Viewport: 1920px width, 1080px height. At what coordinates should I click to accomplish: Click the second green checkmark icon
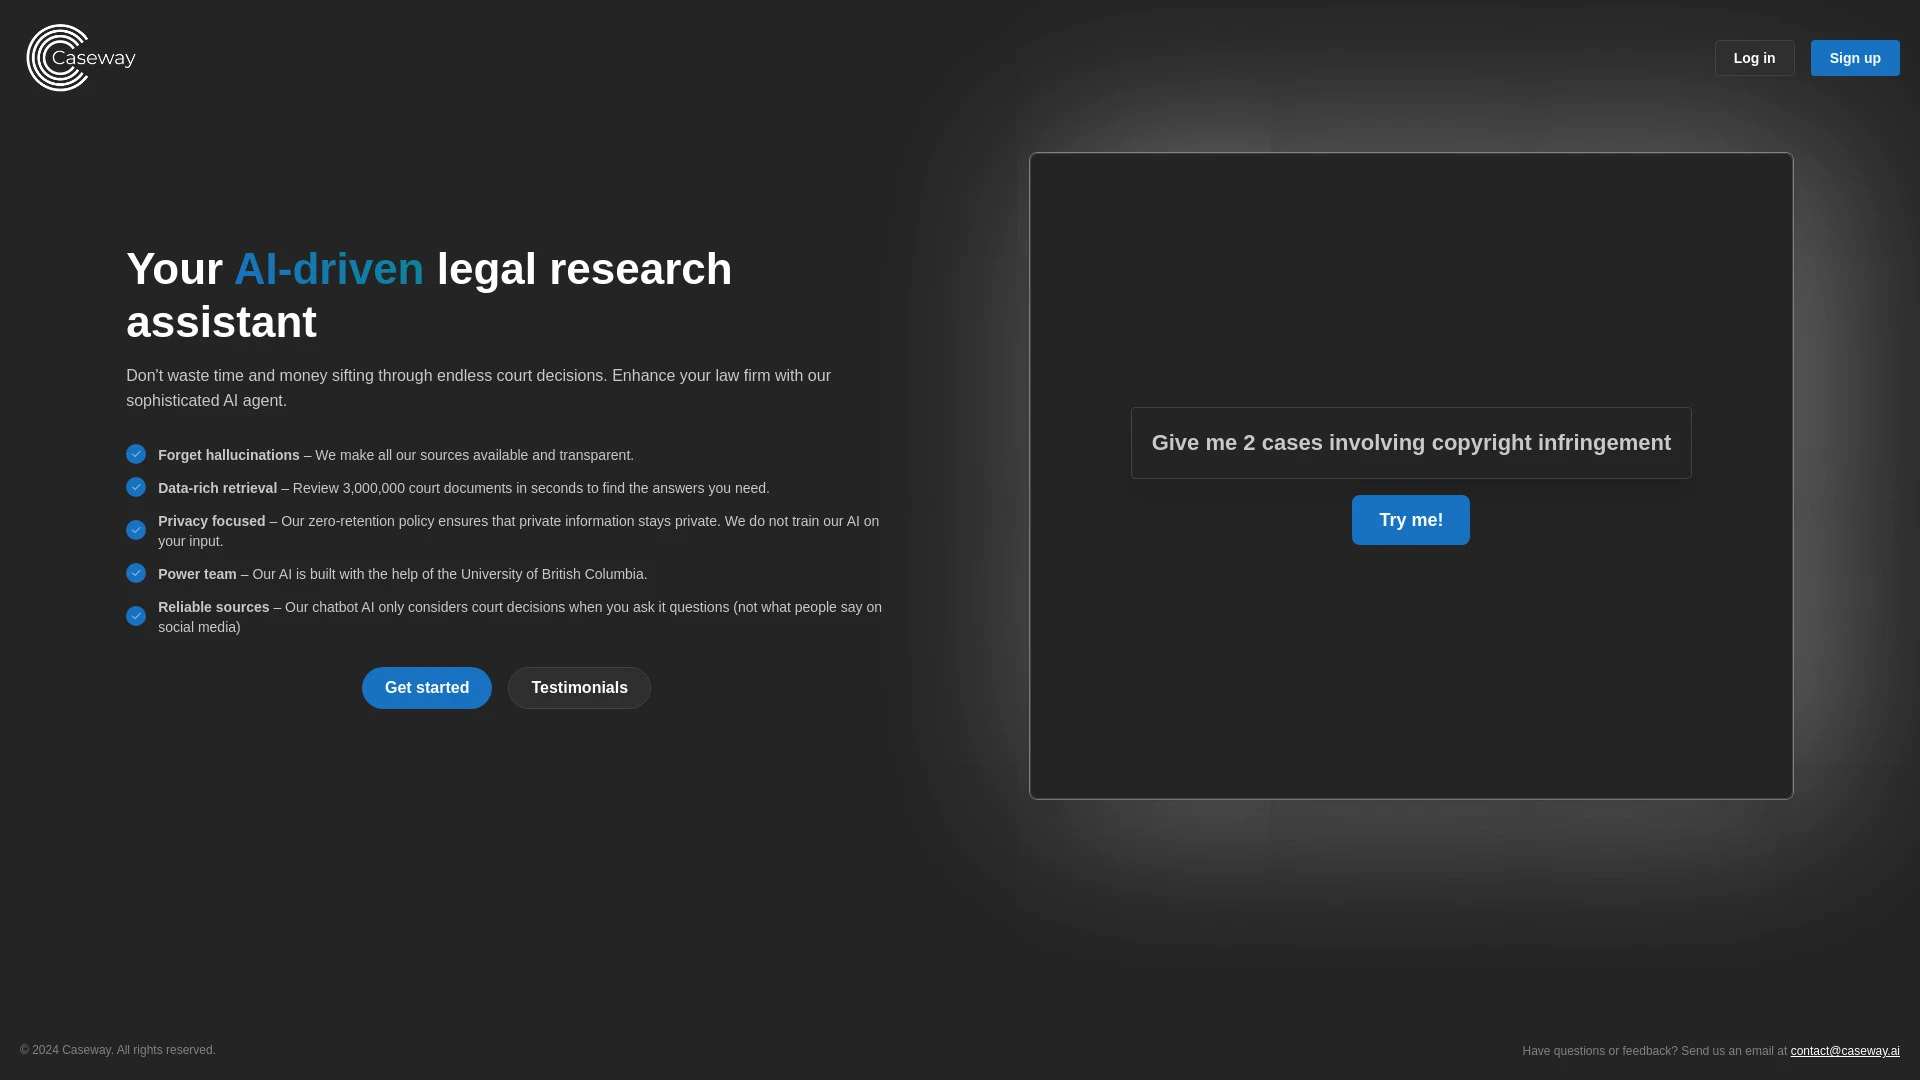pyautogui.click(x=136, y=487)
